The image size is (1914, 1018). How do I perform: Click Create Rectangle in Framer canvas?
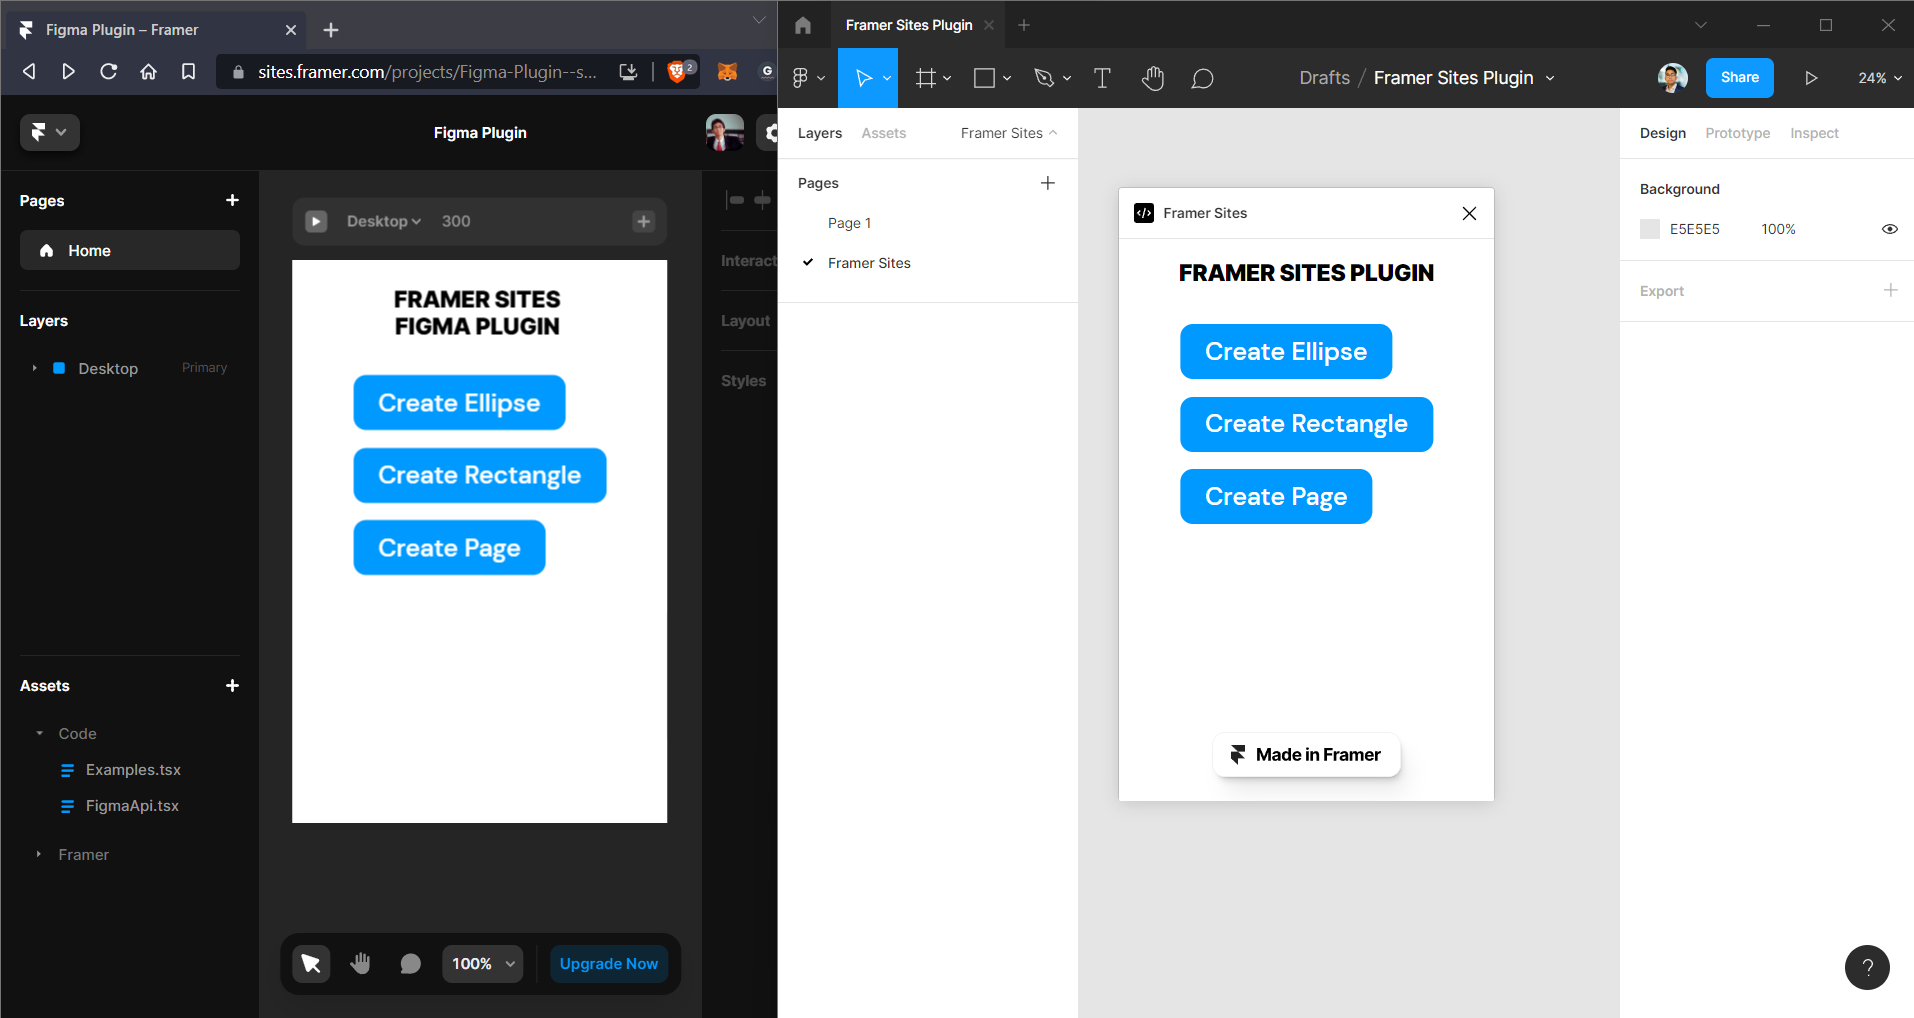(480, 475)
